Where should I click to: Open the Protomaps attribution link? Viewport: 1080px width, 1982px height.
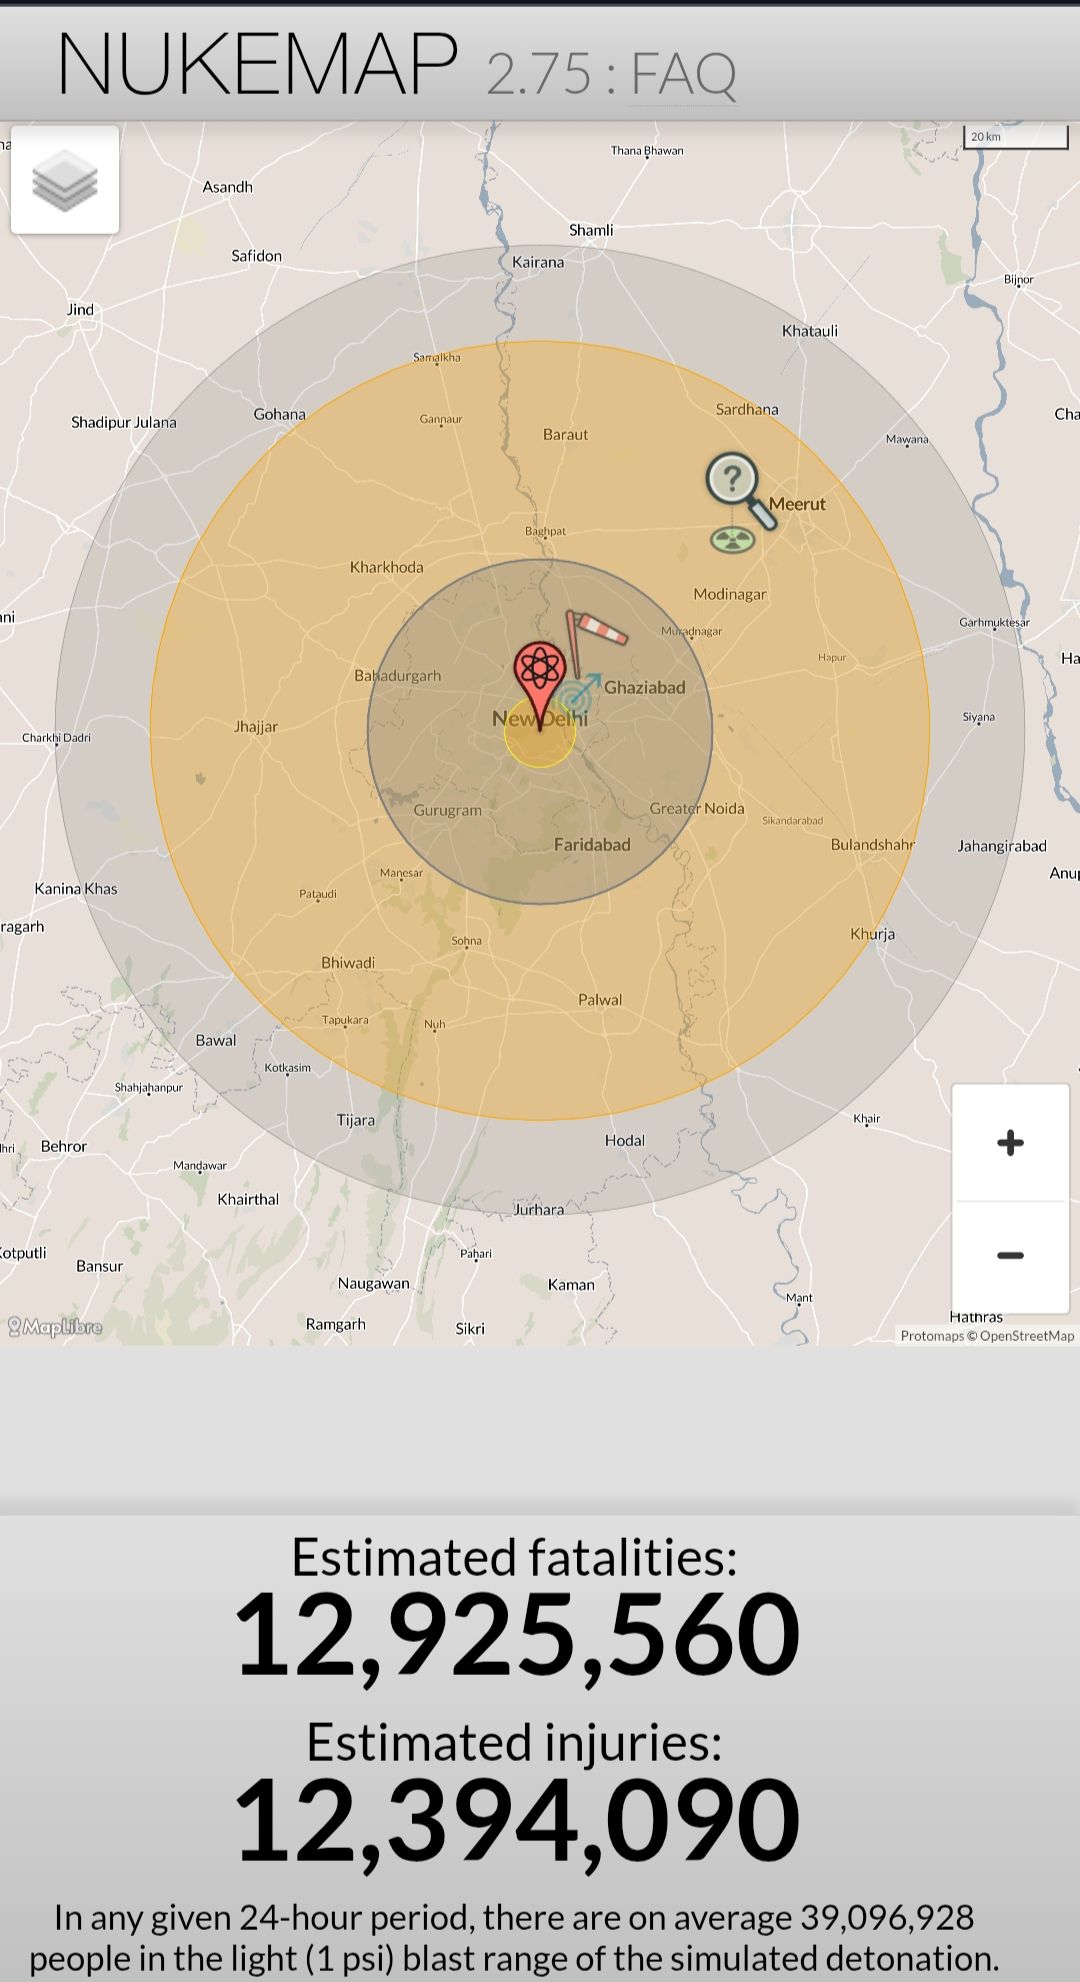931,1336
